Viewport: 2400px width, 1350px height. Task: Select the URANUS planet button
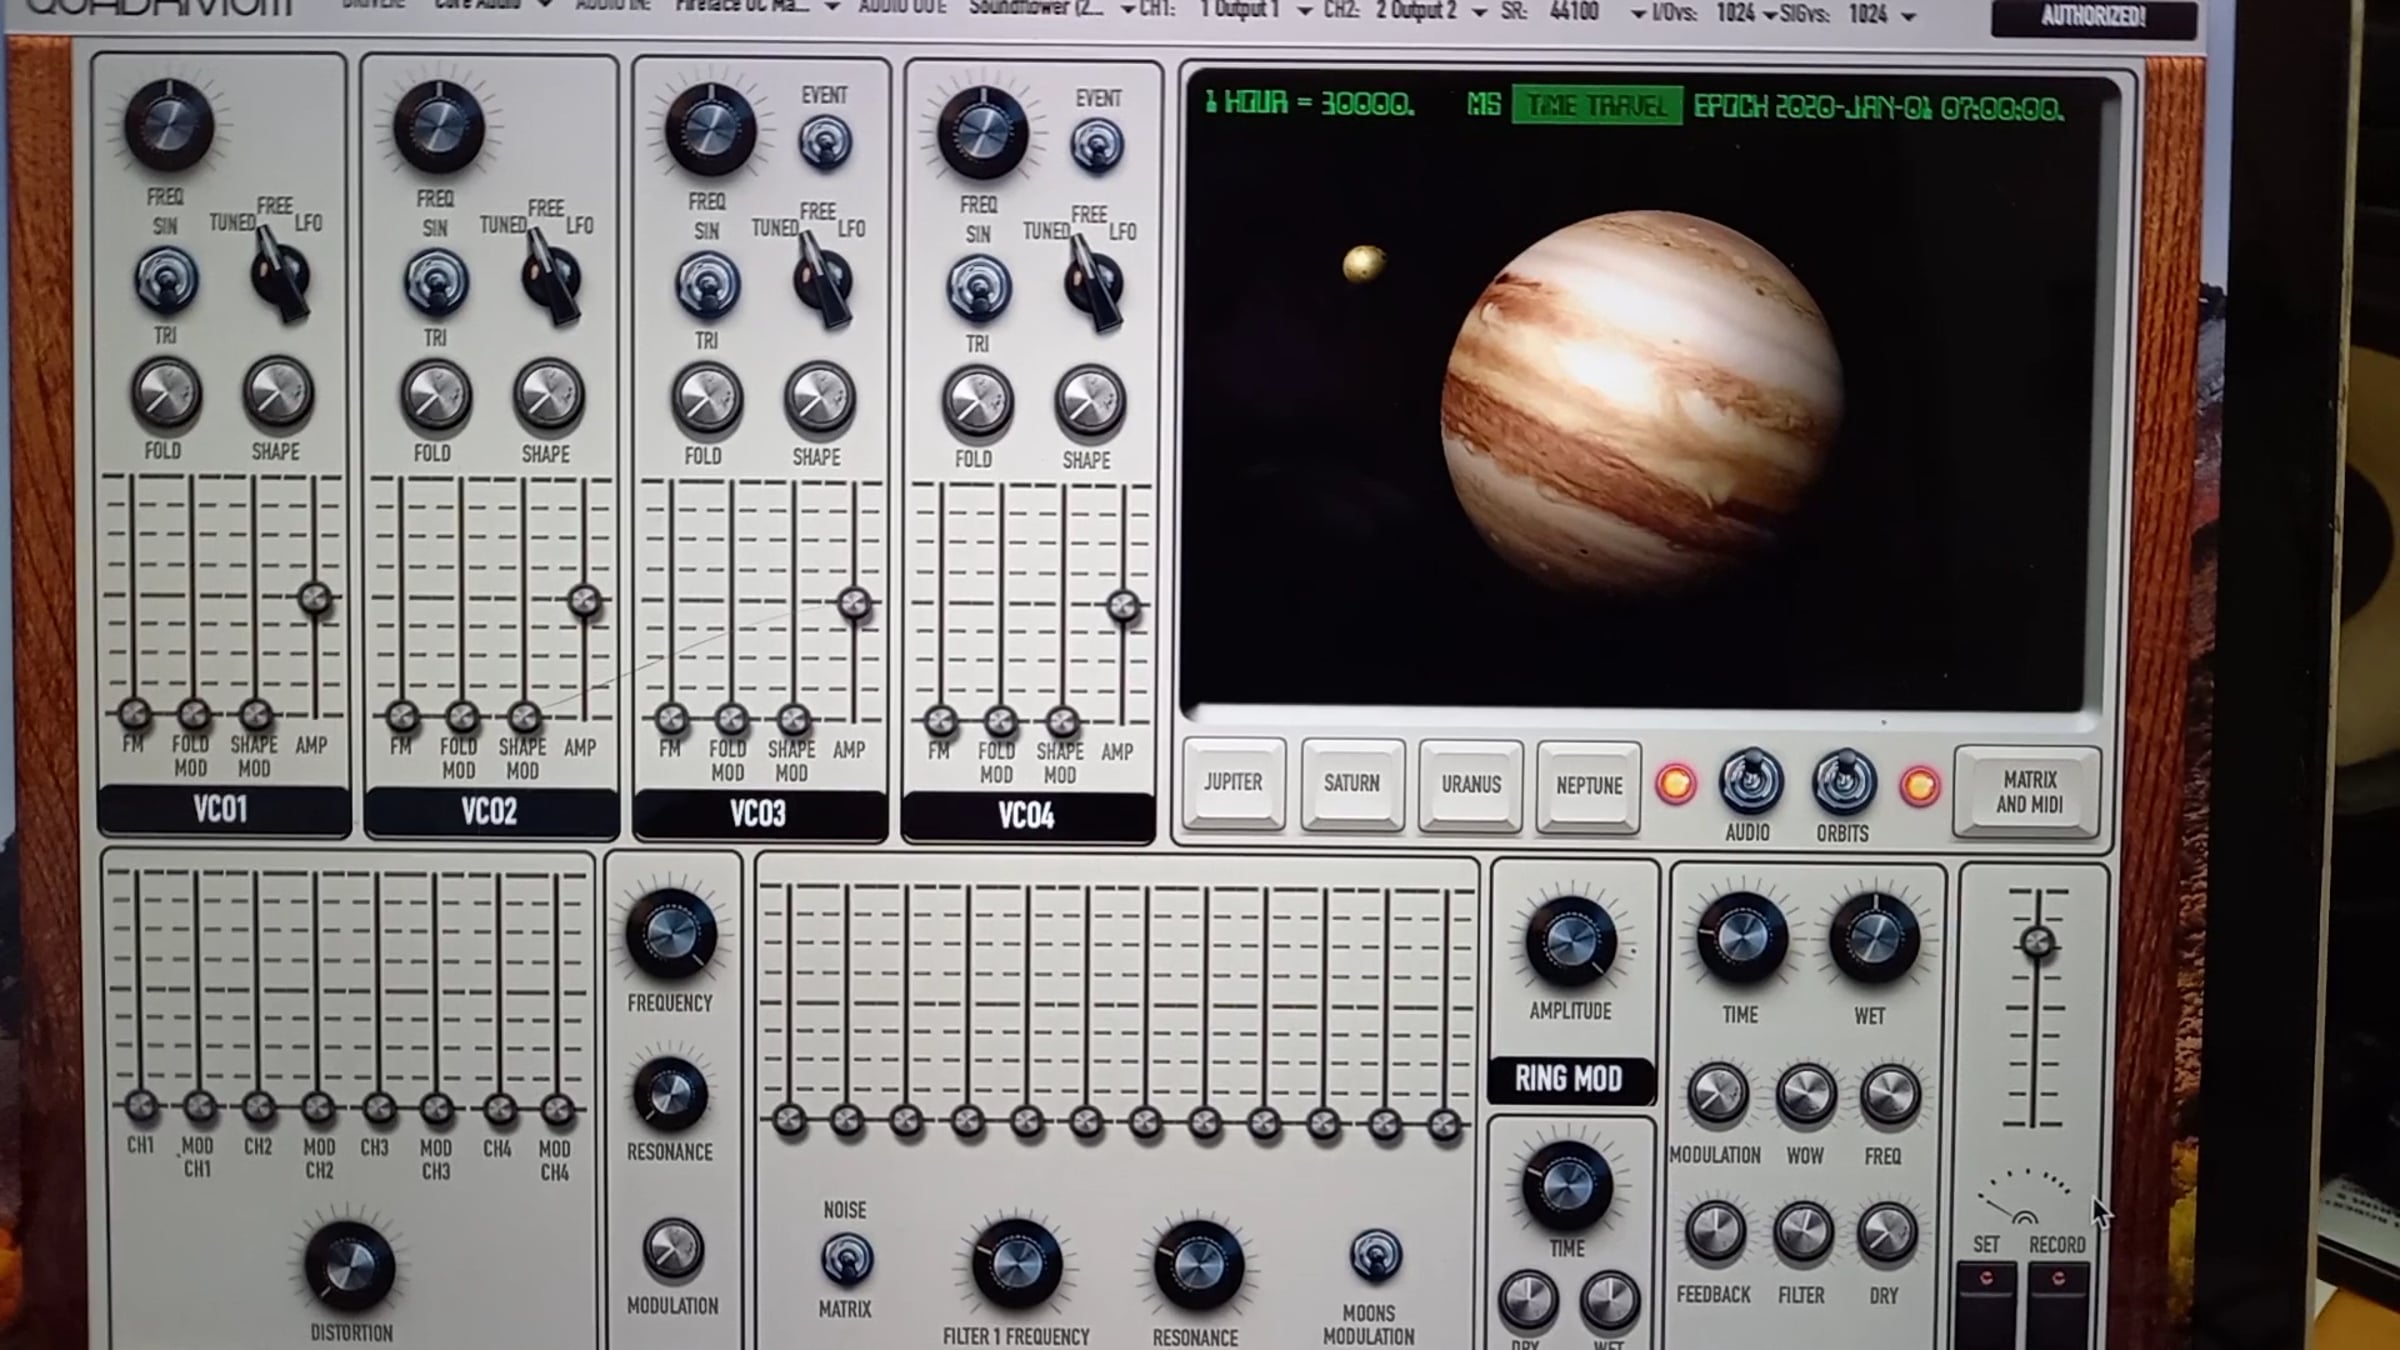click(1471, 785)
